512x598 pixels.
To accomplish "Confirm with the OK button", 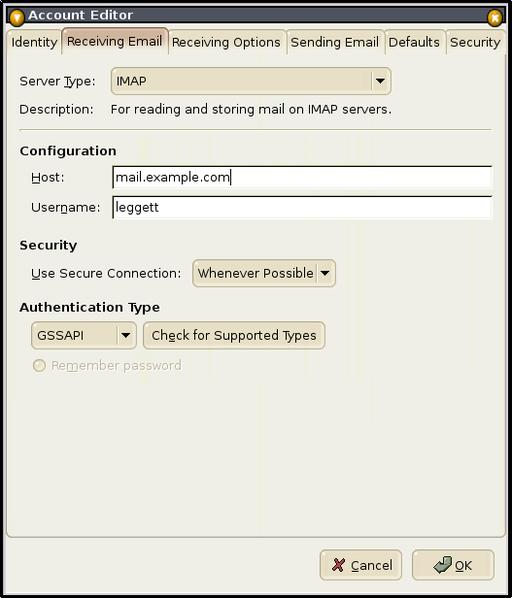I will pos(453,565).
